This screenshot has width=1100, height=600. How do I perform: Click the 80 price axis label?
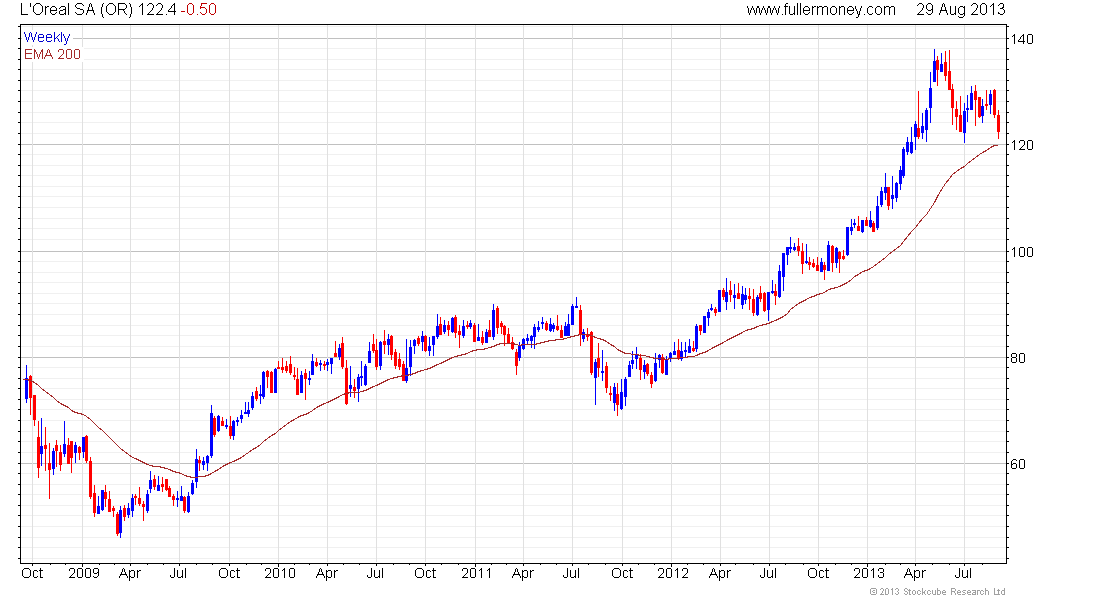coord(1018,358)
